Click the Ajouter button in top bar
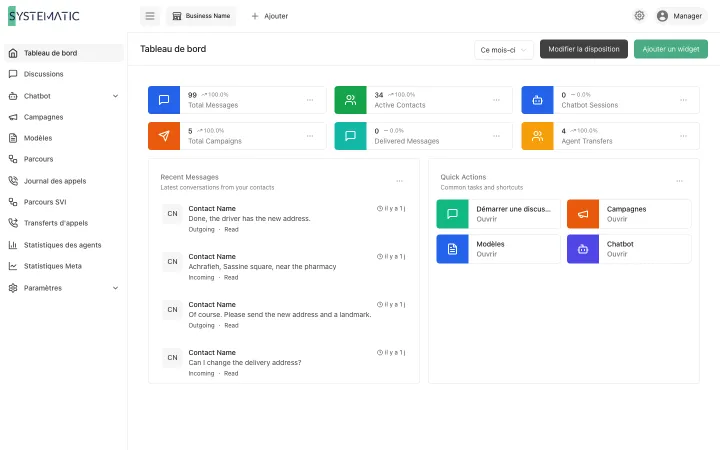Screen dimensions: 720x450 point(270,16)
